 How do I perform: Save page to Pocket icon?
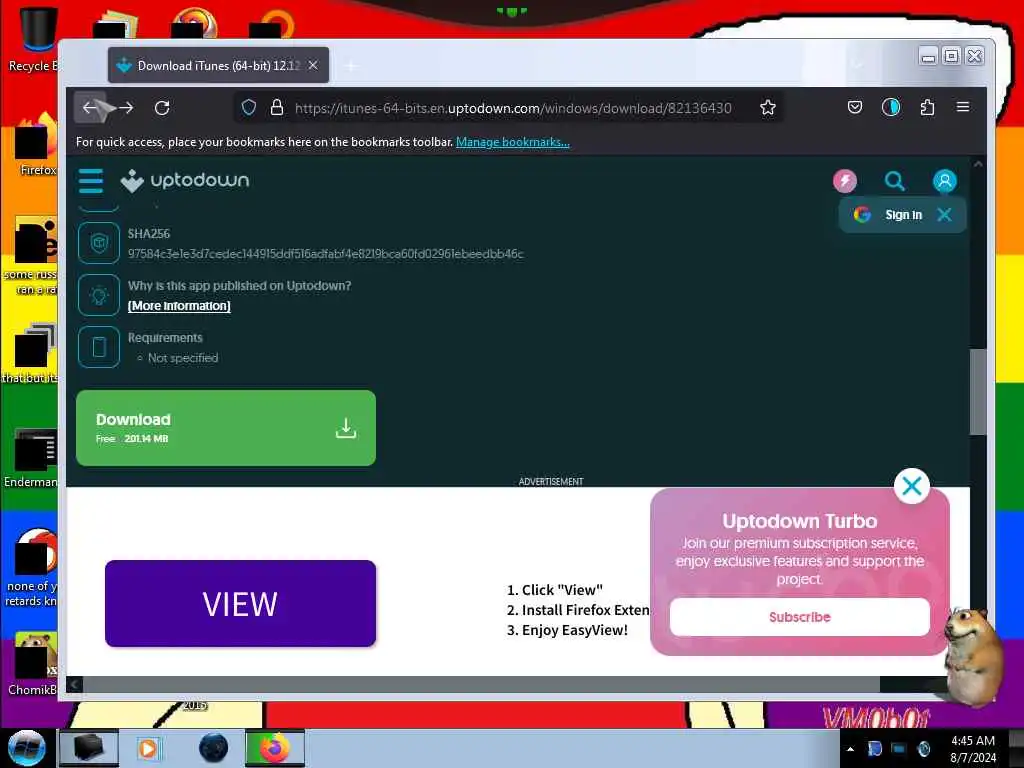[855, 108]
